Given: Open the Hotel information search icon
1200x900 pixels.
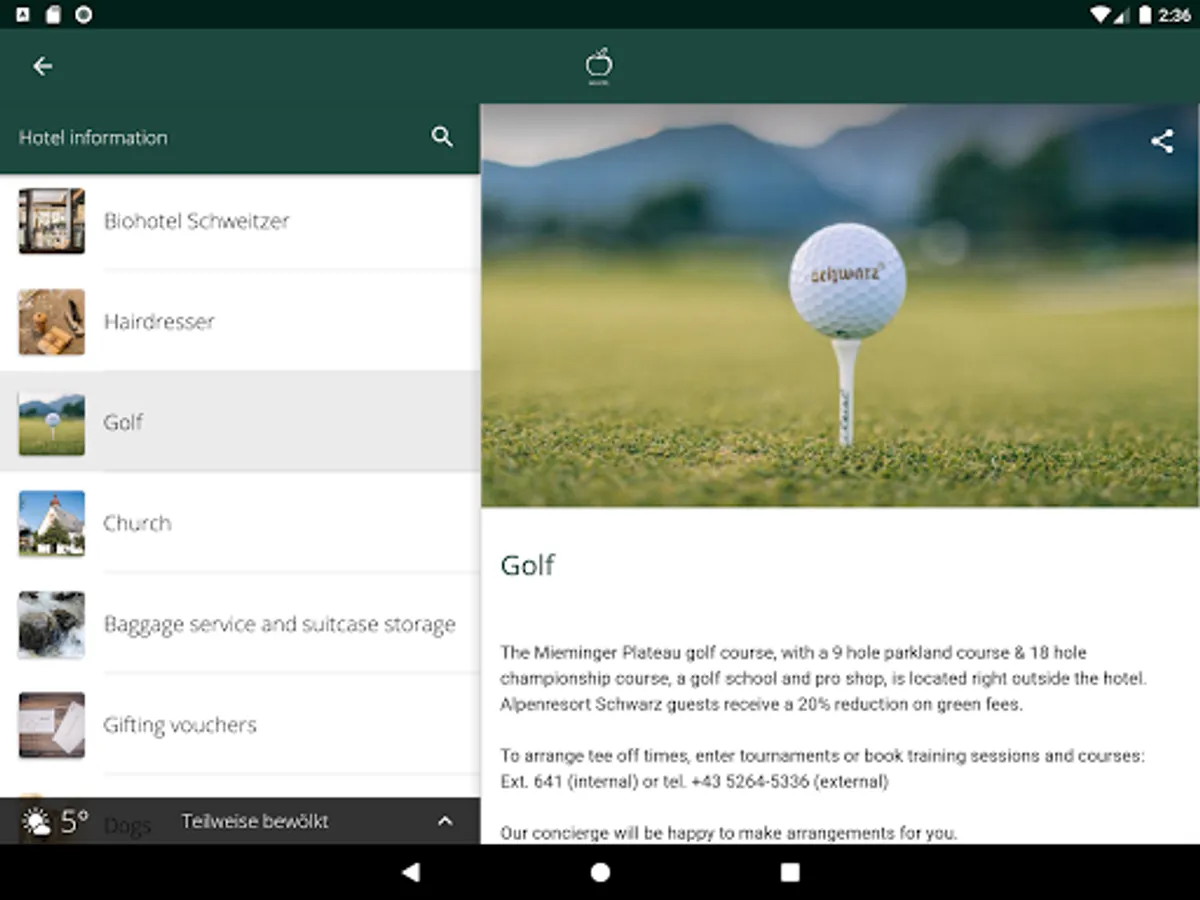Looking at the screenshot, I should pos(442,137).
